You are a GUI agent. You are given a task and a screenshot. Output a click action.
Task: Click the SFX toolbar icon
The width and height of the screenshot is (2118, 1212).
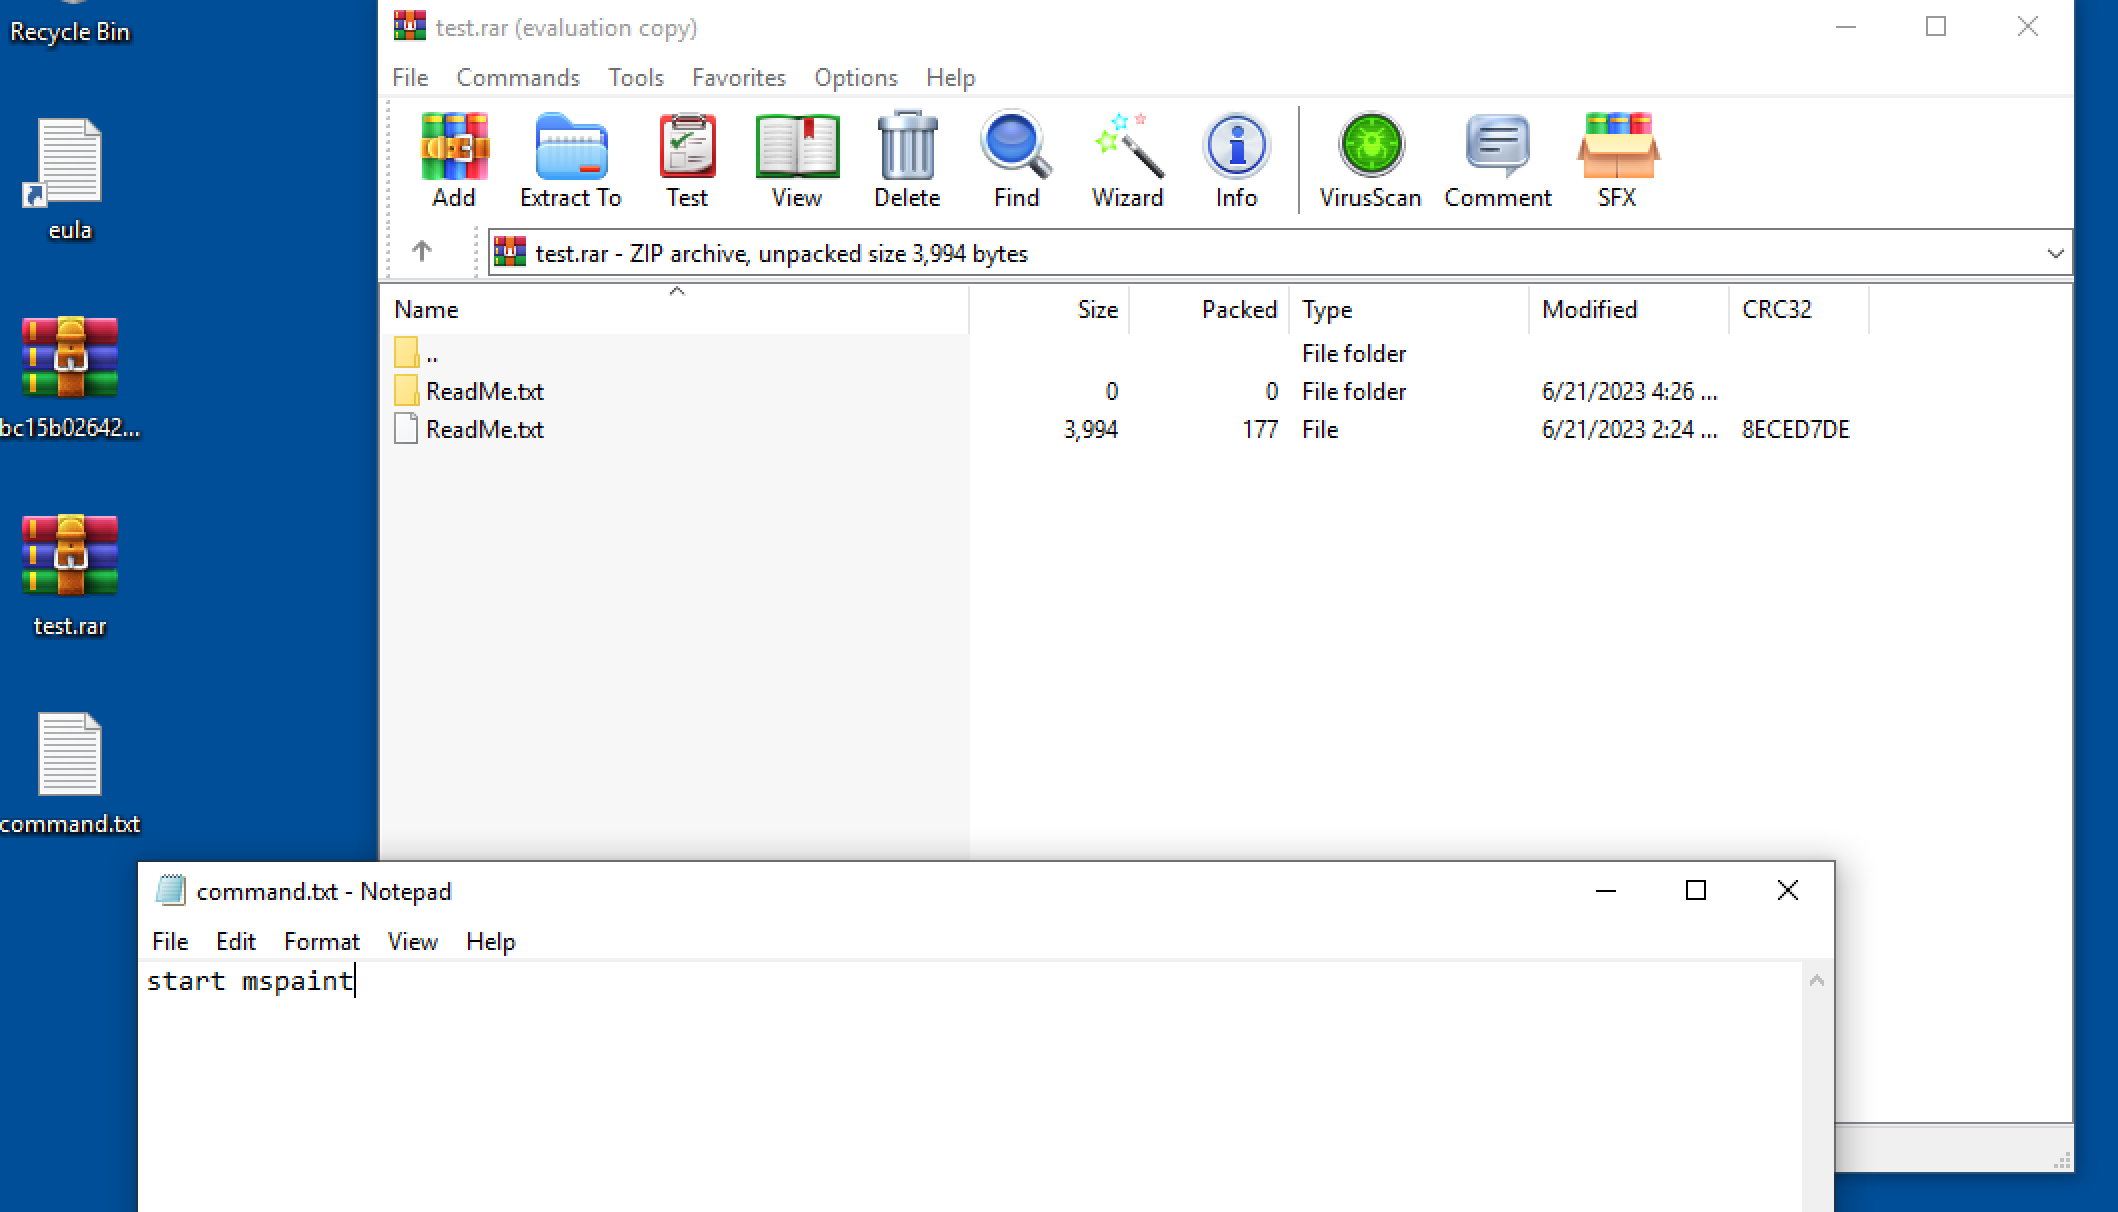[x=1617, y=160]
